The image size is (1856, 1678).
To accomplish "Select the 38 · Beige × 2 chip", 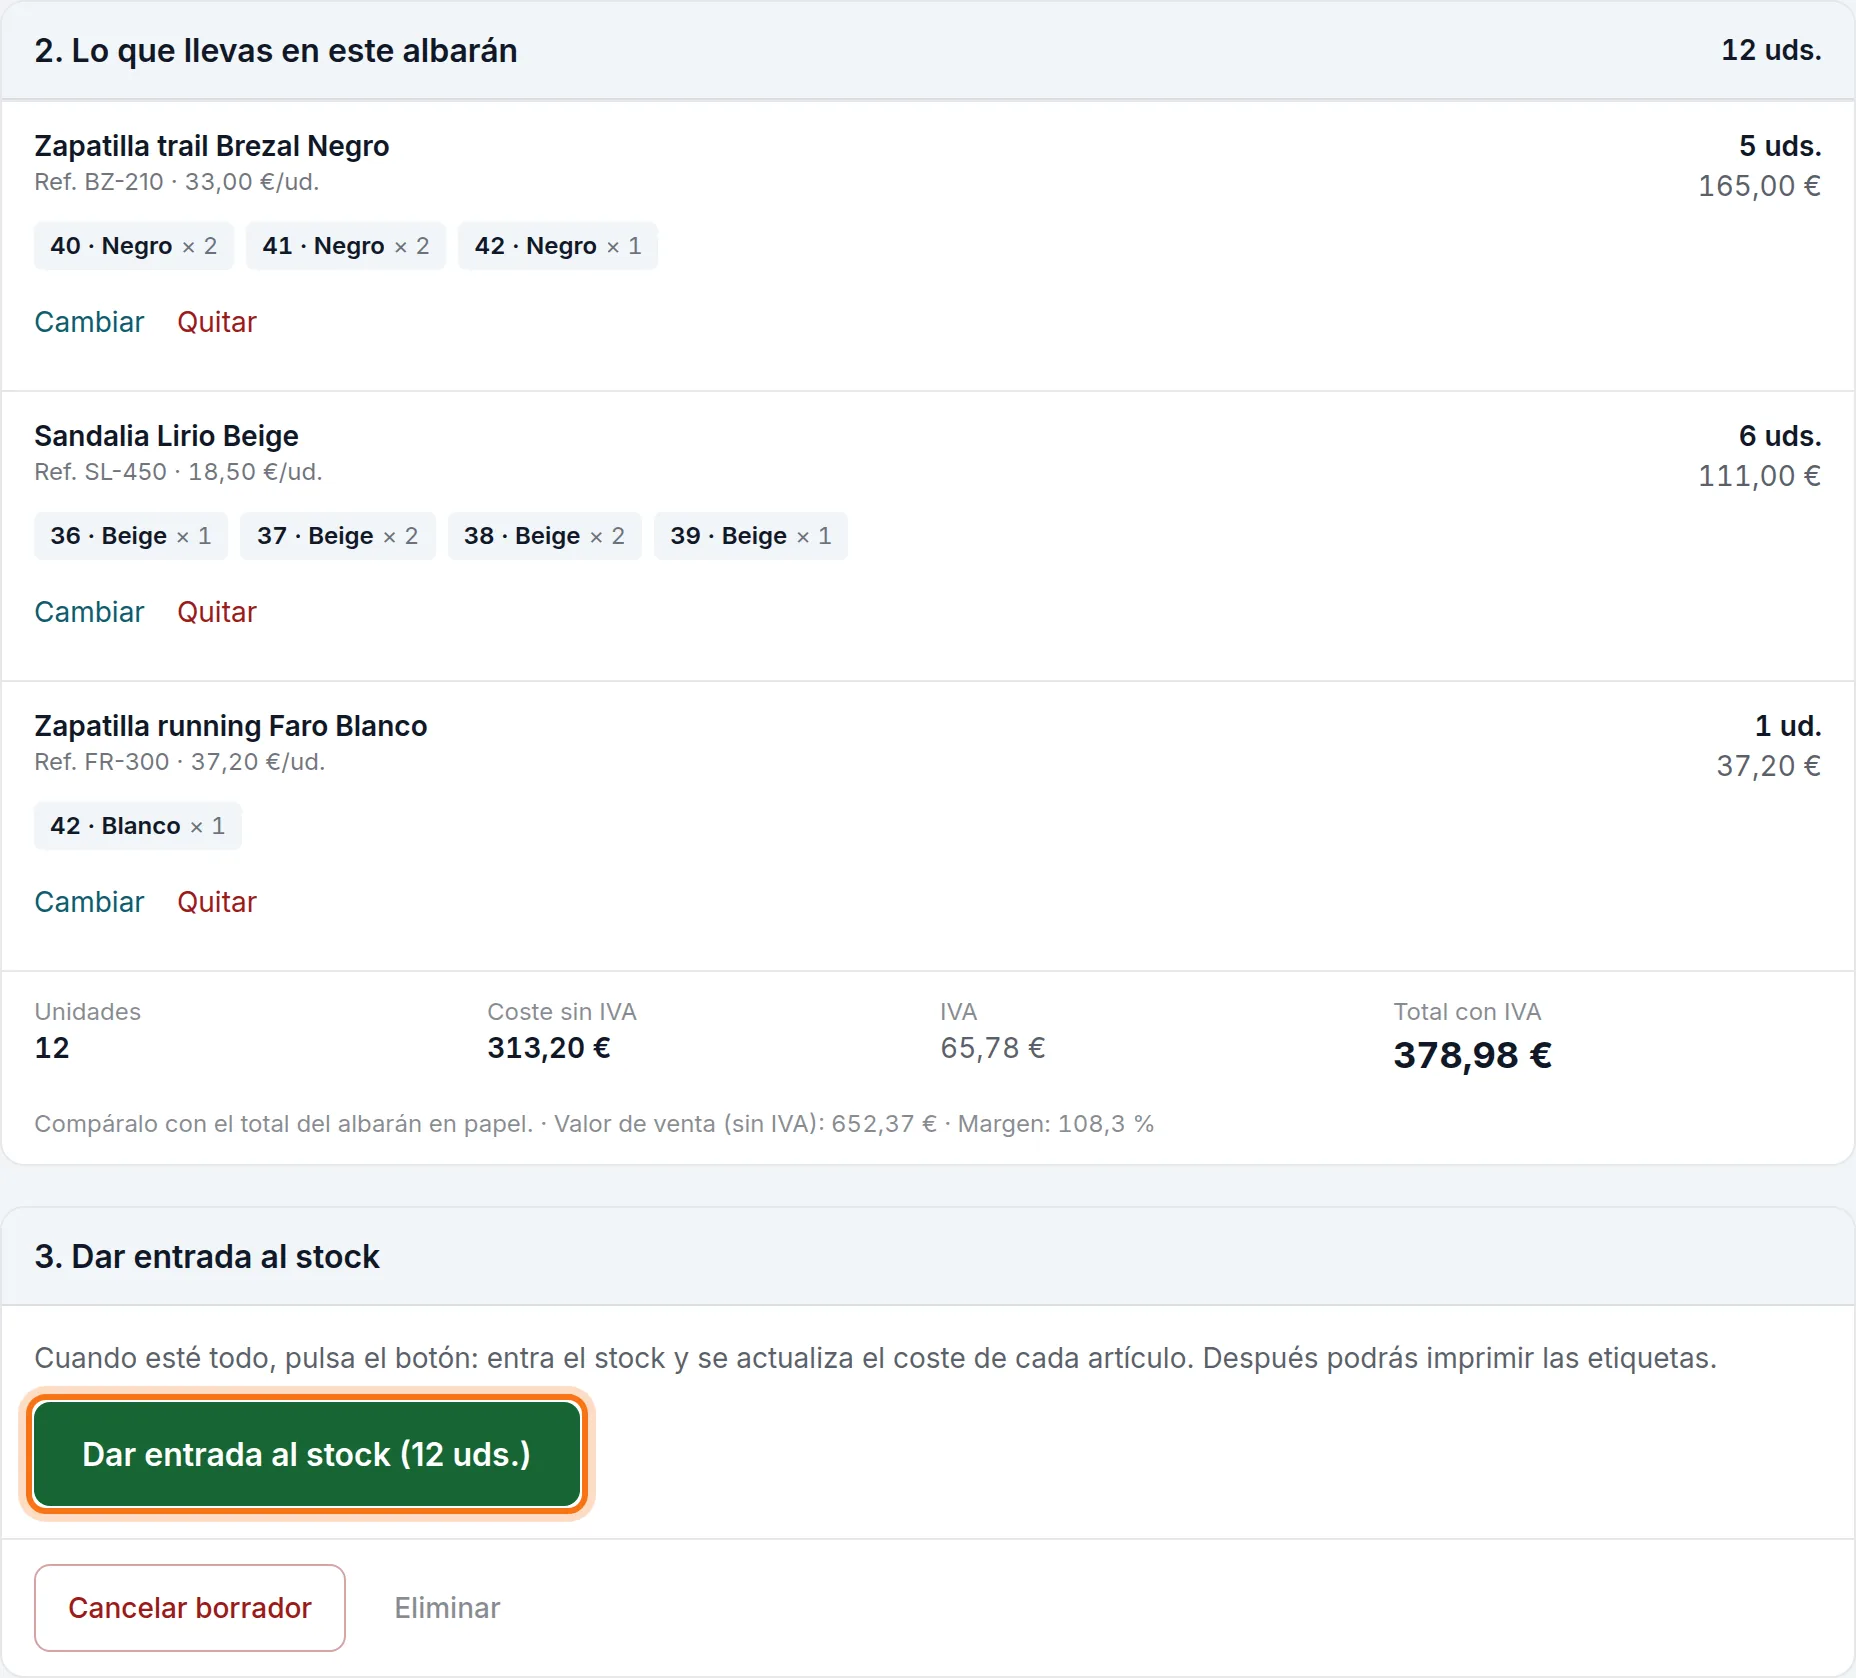I will (545, 536).
